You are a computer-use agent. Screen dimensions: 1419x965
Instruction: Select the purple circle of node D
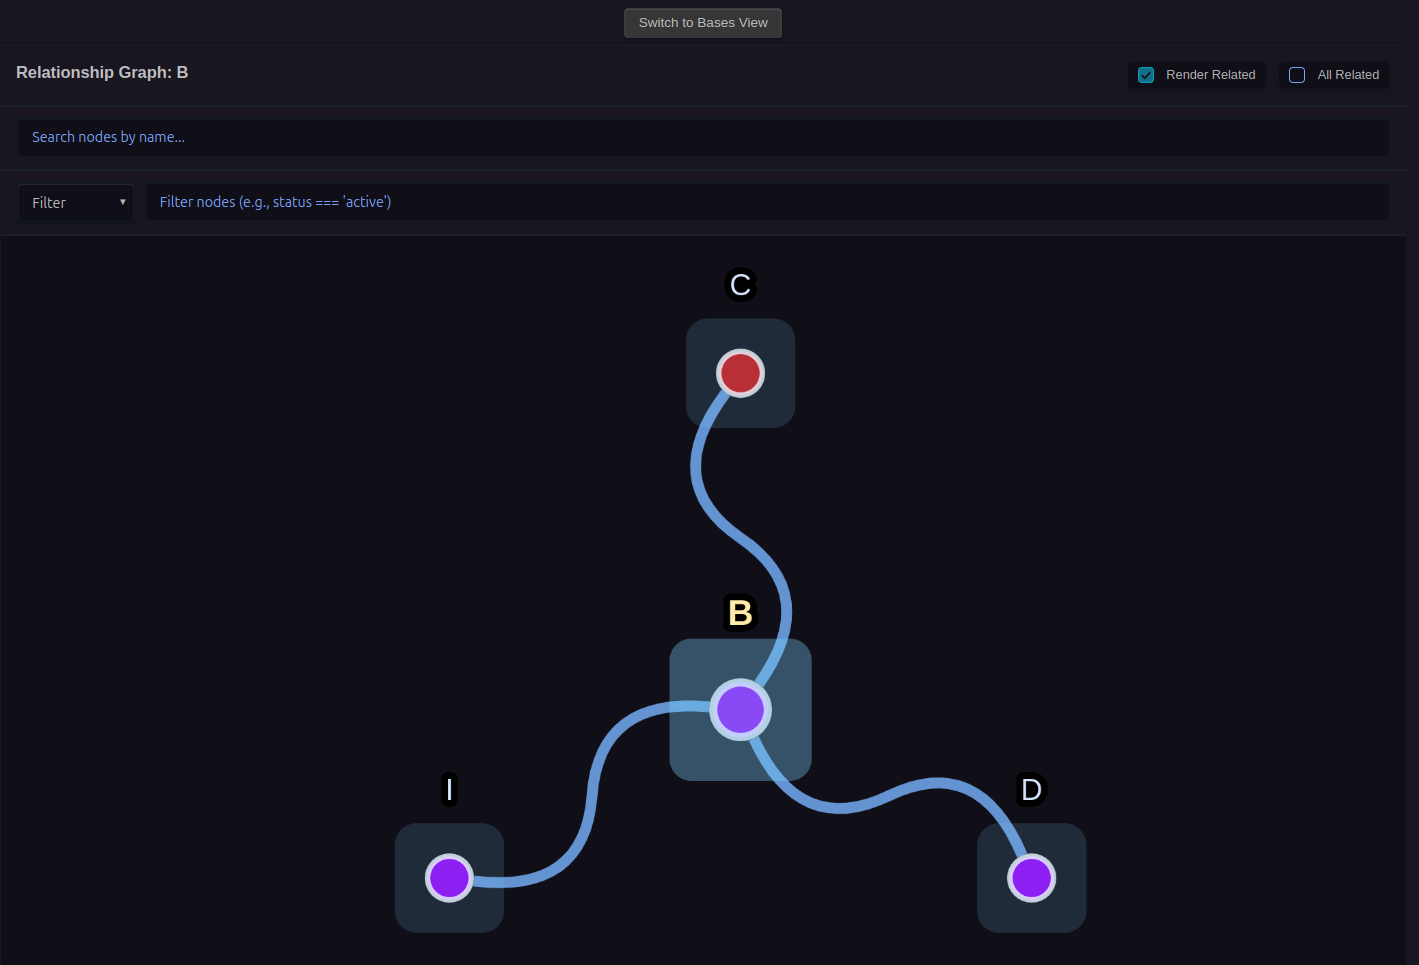pos(1031,878)
